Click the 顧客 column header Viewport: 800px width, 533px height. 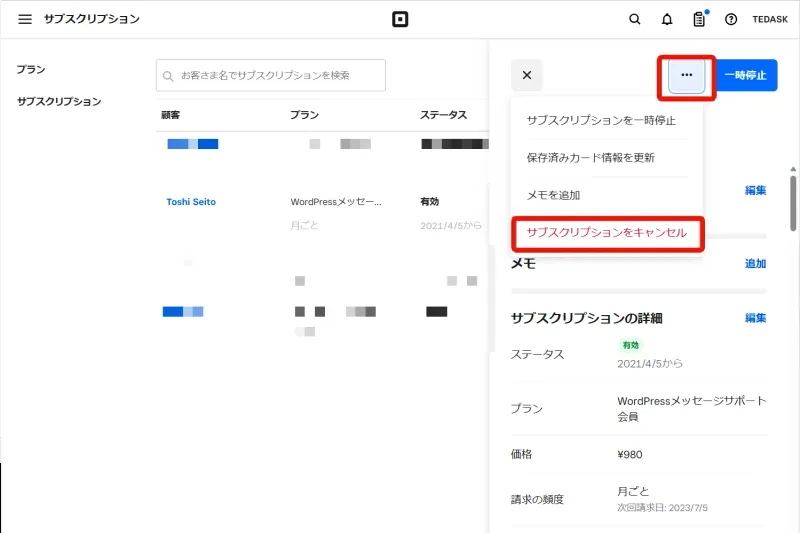pyautogui.click(x=170, y=115)
